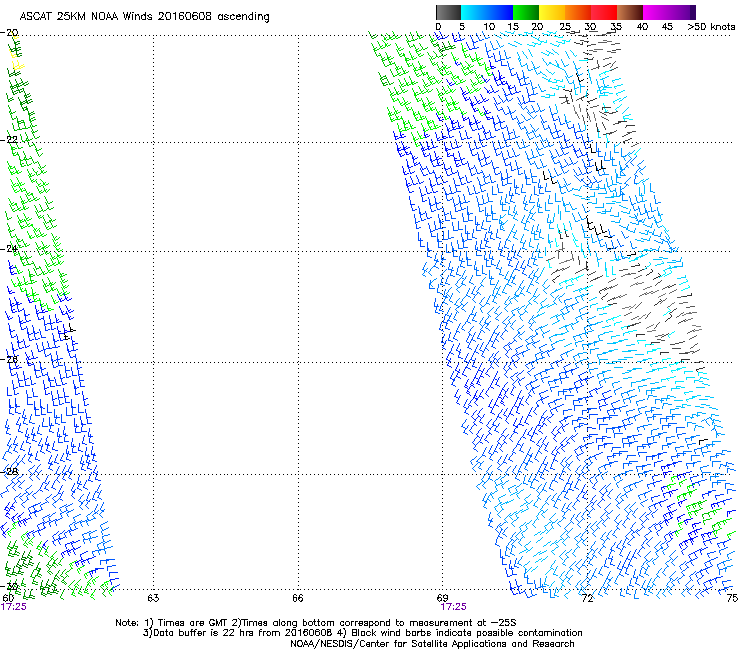Click the '5' label on the wind speed scale
This screenshot has width=740, height=650.
[x=462, y=27]
